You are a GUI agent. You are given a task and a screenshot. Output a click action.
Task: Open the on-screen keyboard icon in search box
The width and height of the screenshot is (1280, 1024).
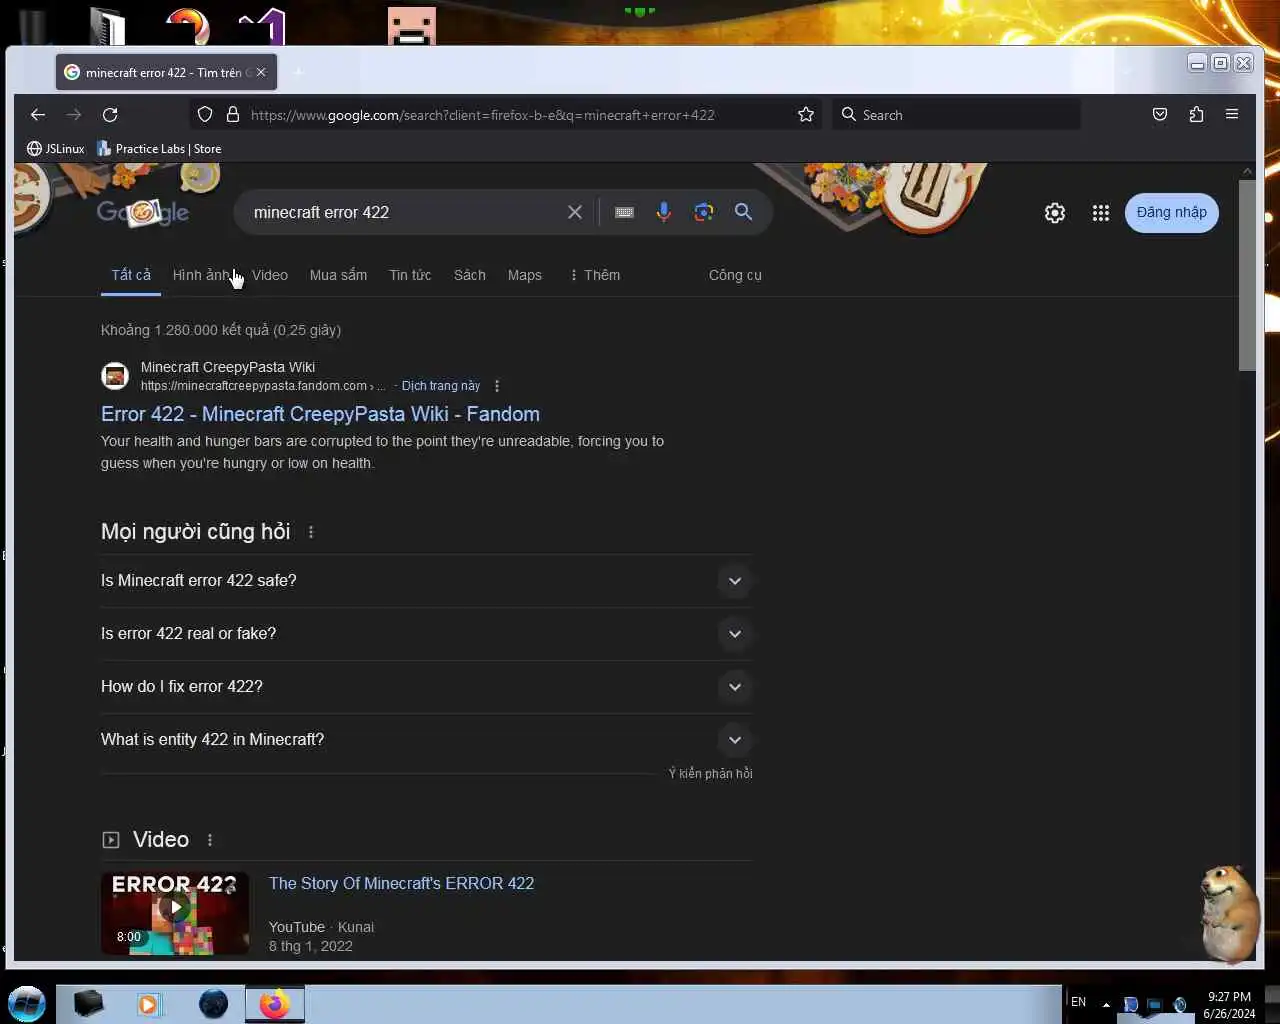coord(624,212)
